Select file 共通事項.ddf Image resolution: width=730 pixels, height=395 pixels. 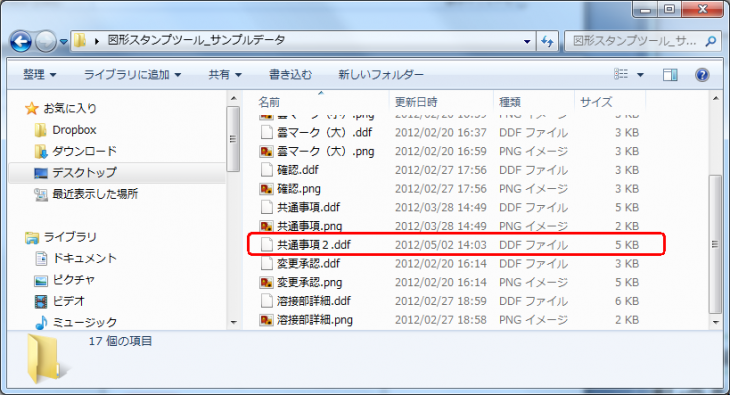(309, 207)
